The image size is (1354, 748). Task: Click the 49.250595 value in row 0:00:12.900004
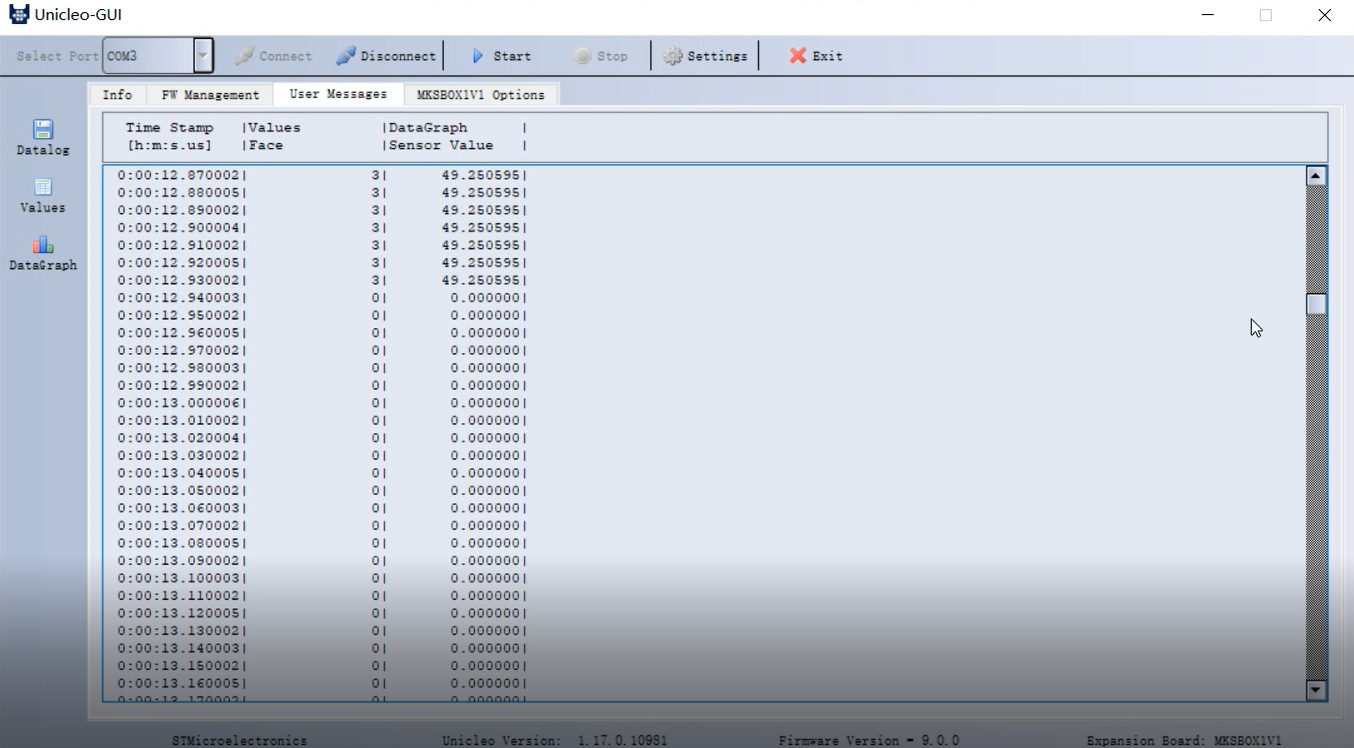(x=481, y=228)
